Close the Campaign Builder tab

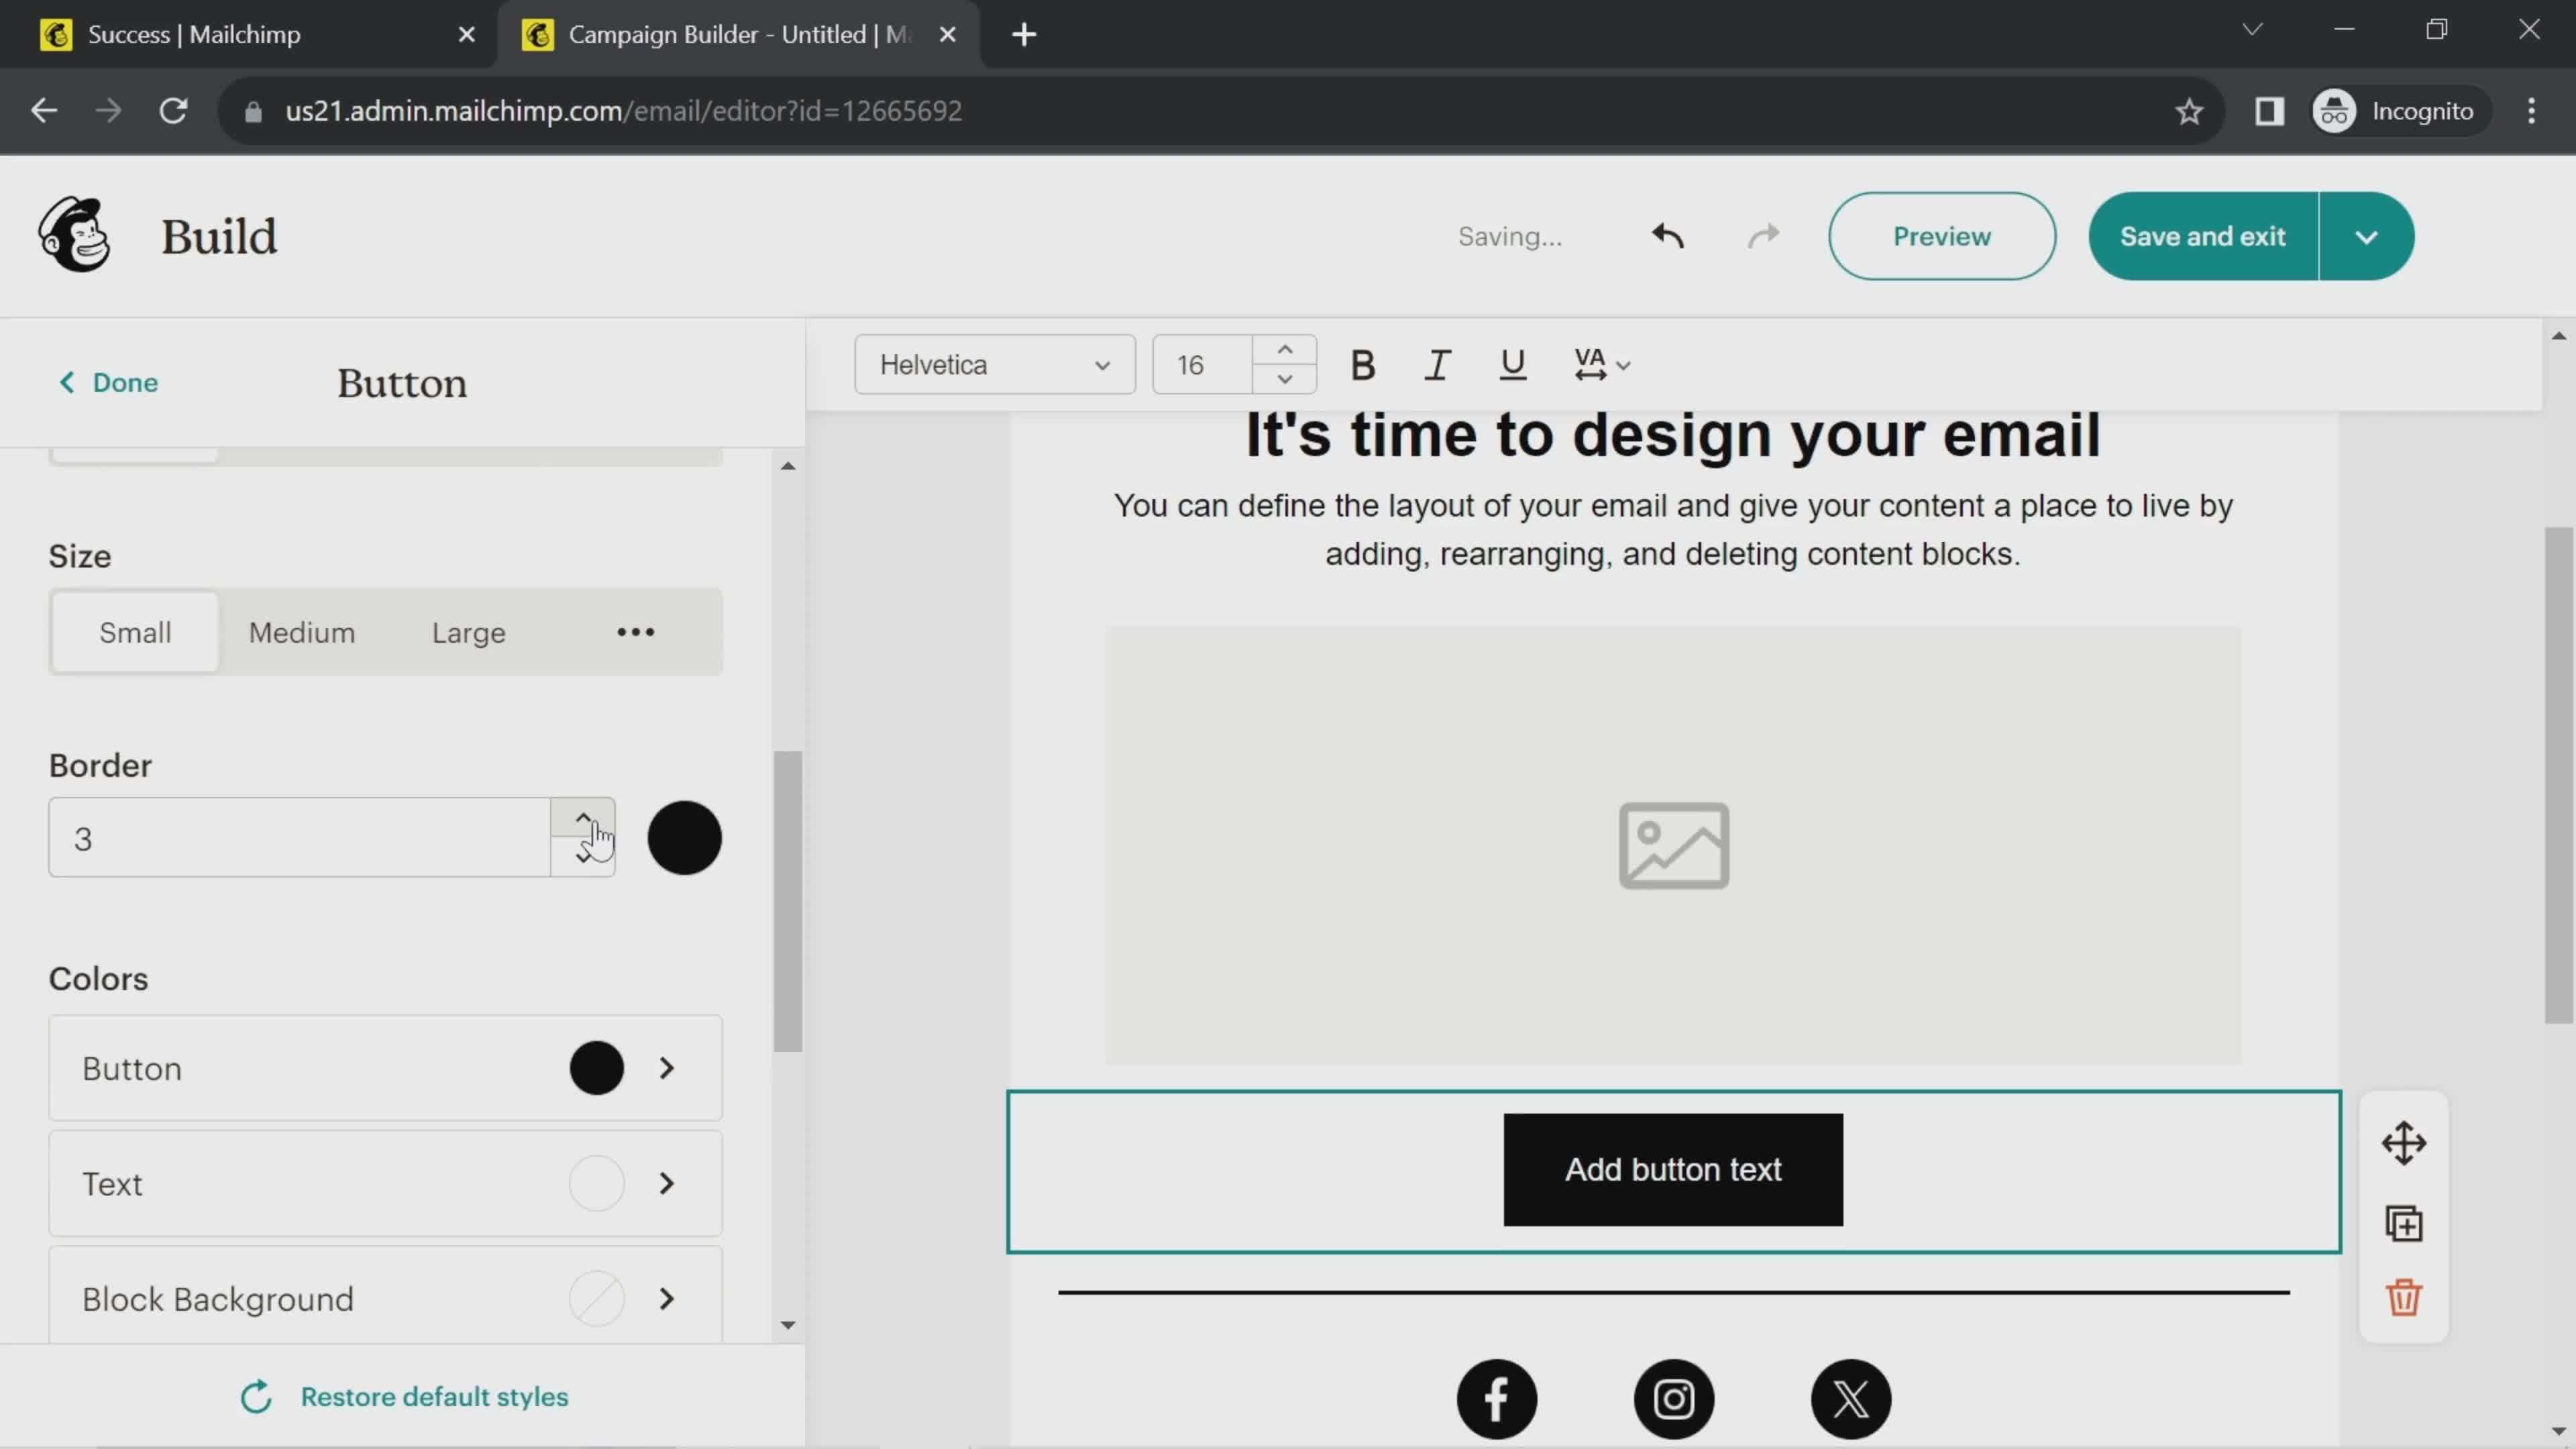pos(948,35)
